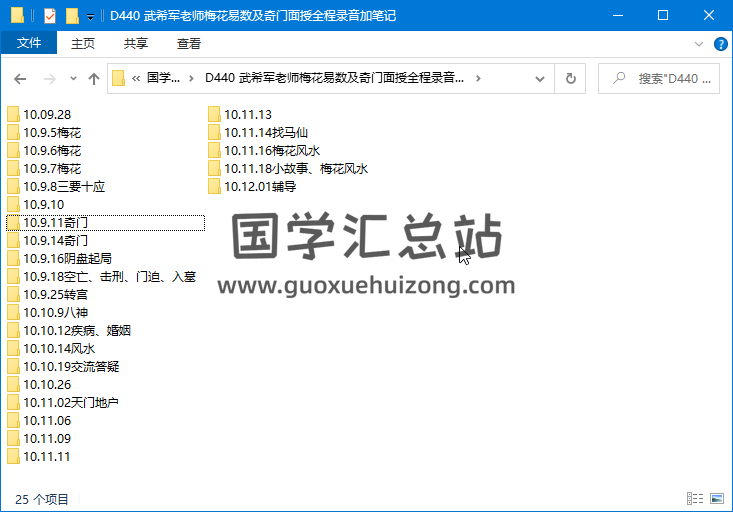Click the address bar folder icon
The width and height of the screenshot is (733, 512).
click(x=119, y=79)
